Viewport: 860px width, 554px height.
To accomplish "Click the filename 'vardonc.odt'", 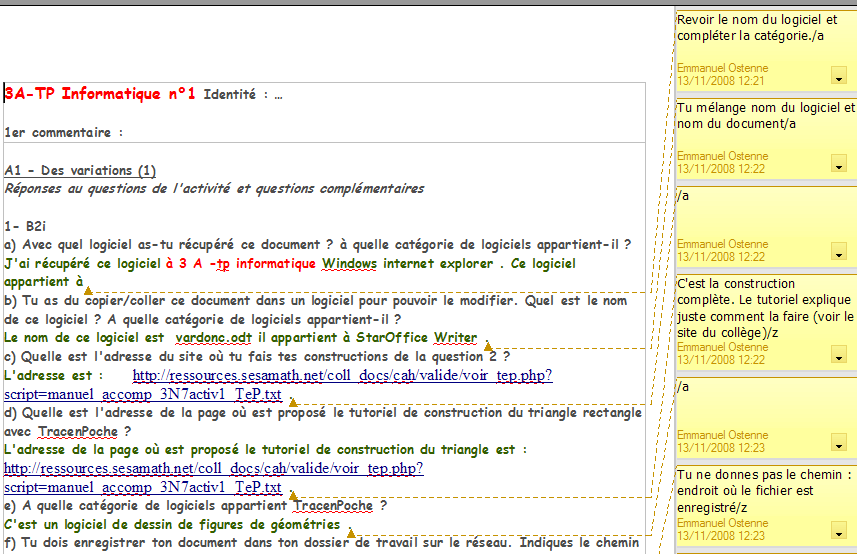I will pos(213,338).
